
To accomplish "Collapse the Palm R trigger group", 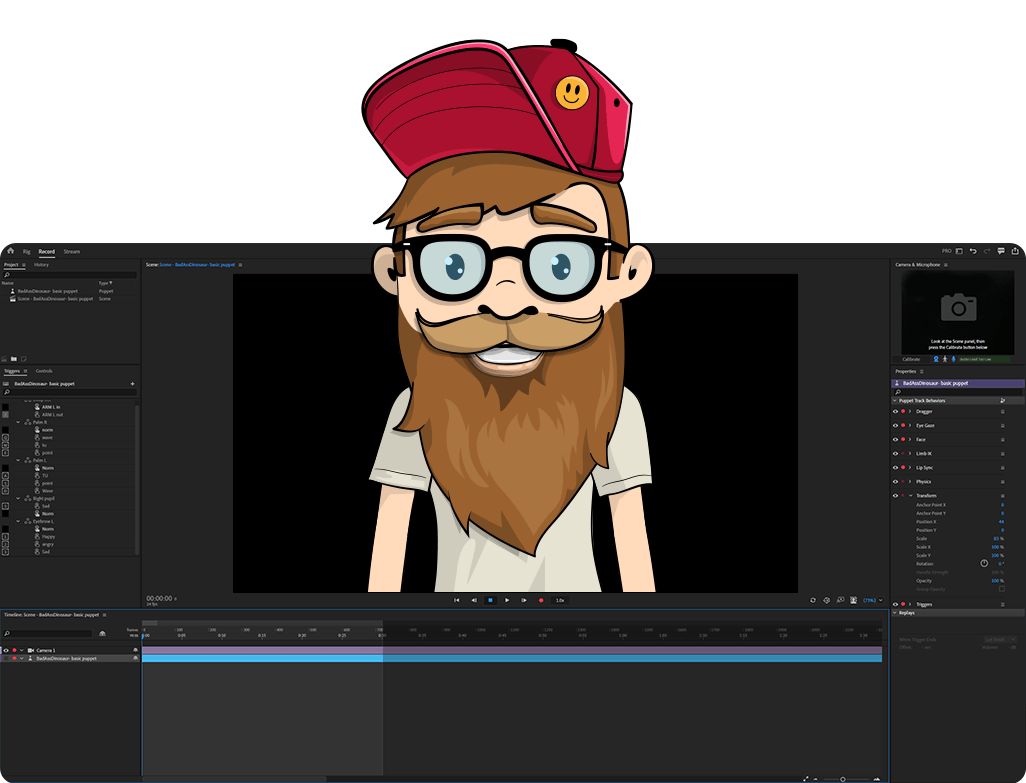I will (18, 422).
